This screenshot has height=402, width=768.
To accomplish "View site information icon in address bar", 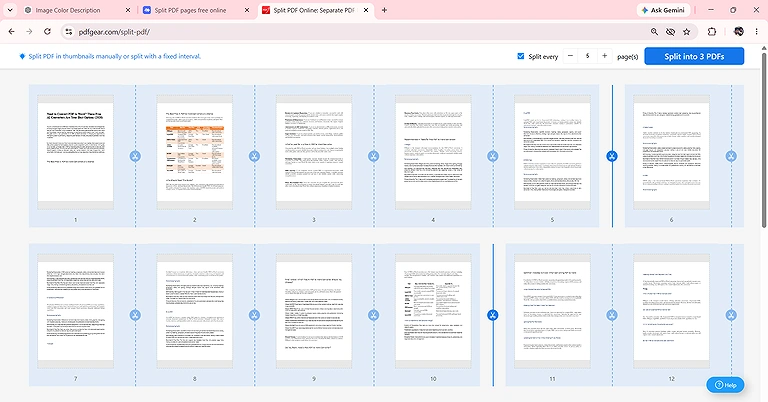I will click(69, 32).
